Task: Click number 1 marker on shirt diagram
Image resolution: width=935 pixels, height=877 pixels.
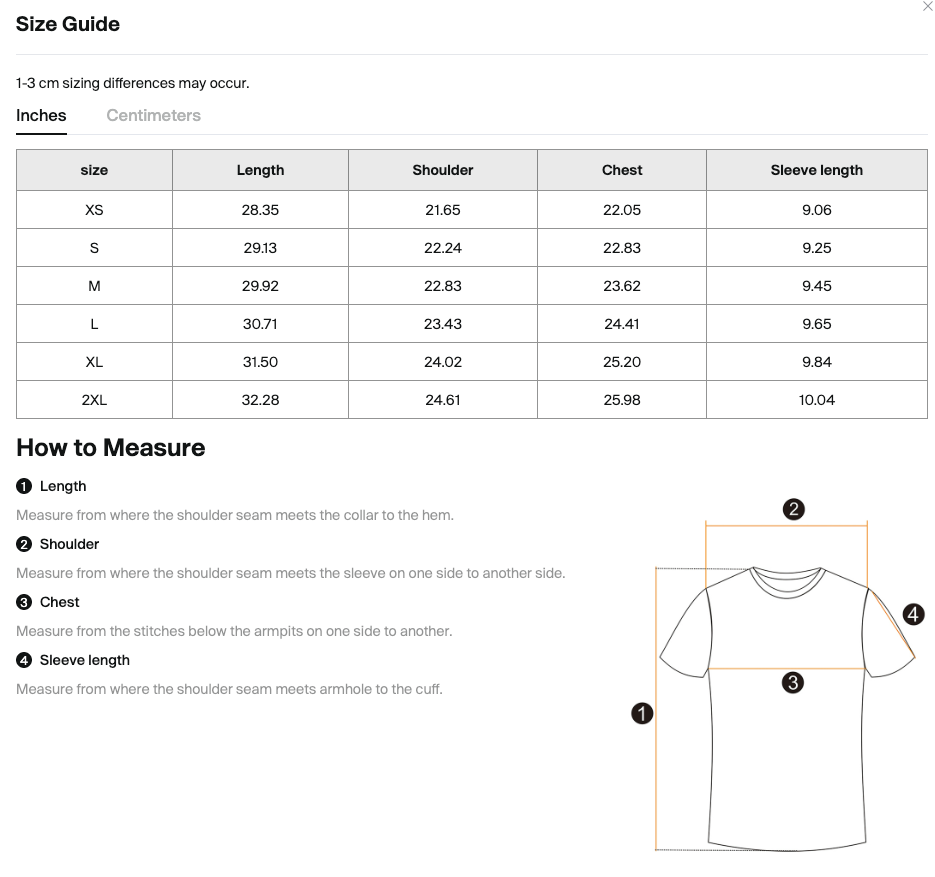Action: (643, 713)
